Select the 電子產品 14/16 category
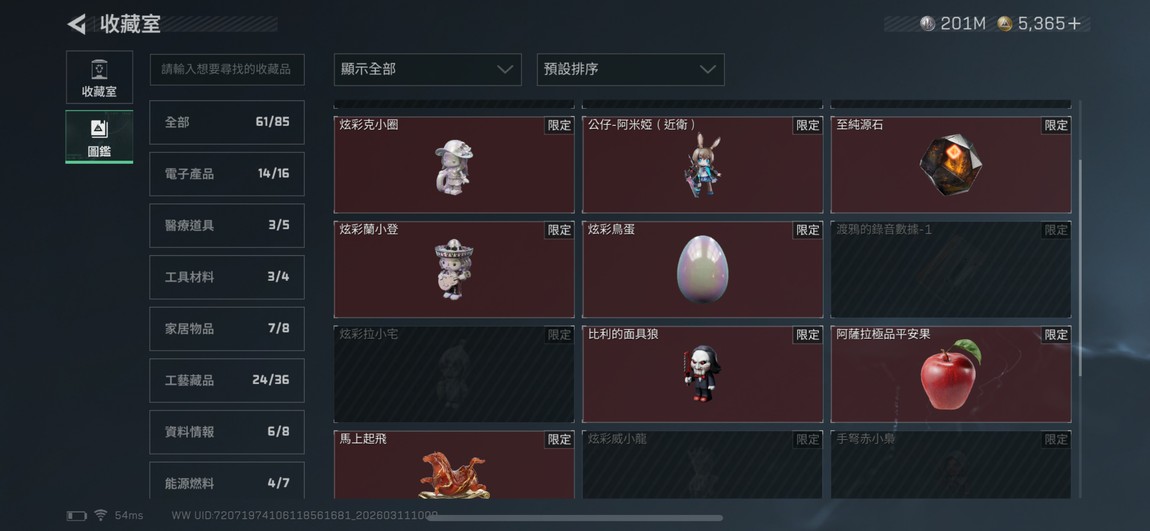The width and height of the screenshot is (1150, 531). [227, 174]
